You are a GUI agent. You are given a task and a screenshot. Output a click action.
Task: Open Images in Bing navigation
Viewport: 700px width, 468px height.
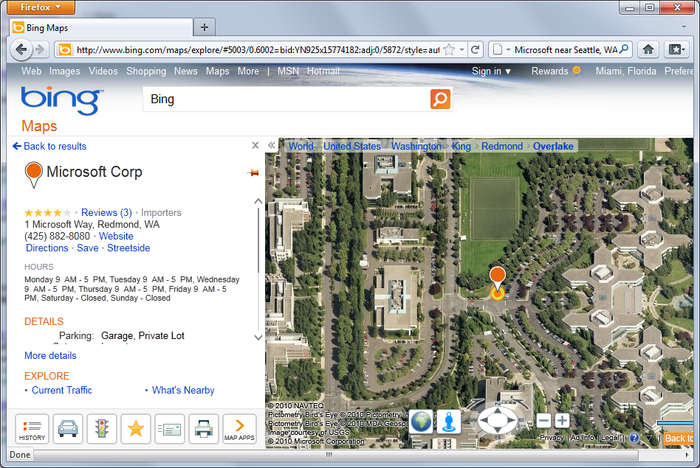click(65, 71)
